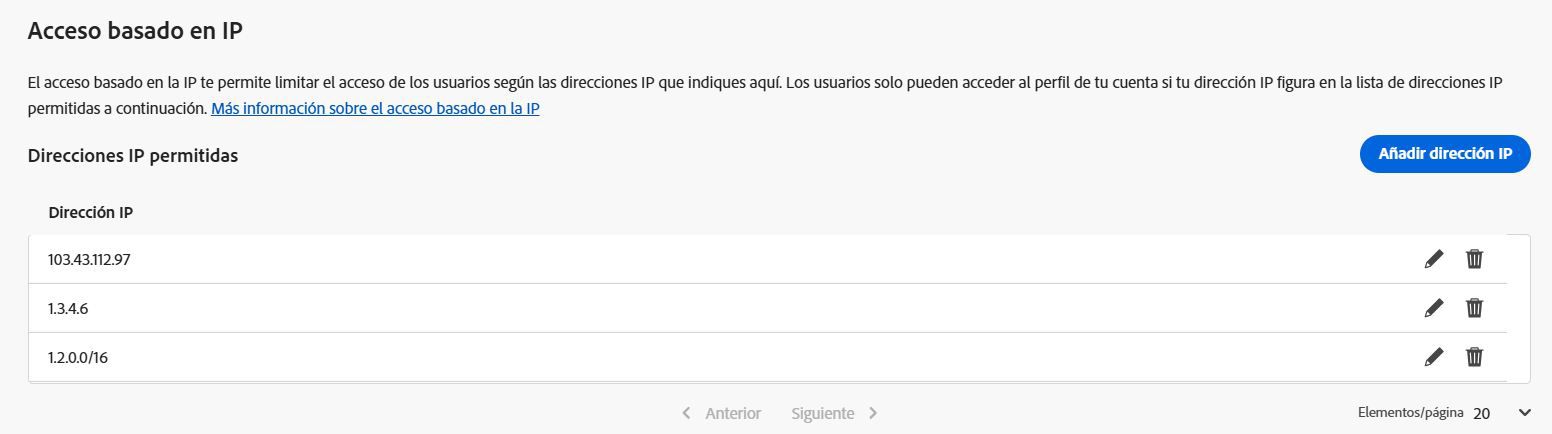Click the Acceso basado en IP heading

point(135,31)
